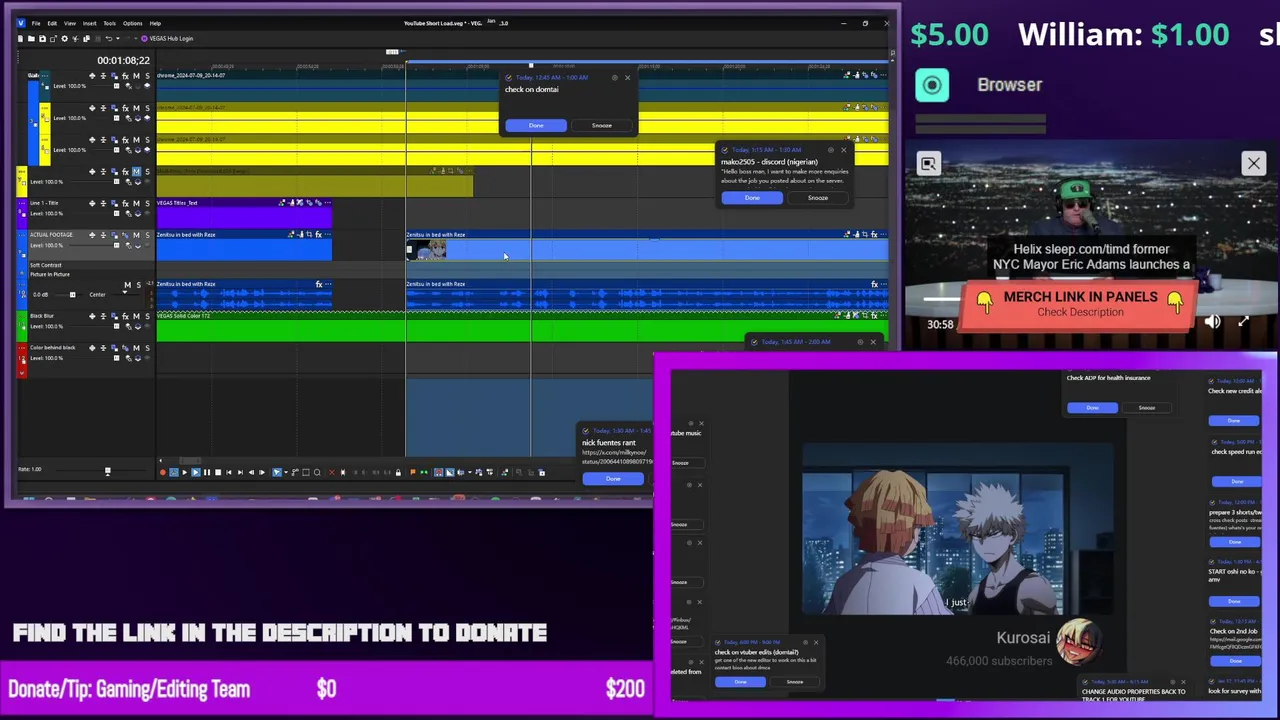This screenshot has height=720, width=1280.
Task: Open the View menu
Action: click(70, 23)
